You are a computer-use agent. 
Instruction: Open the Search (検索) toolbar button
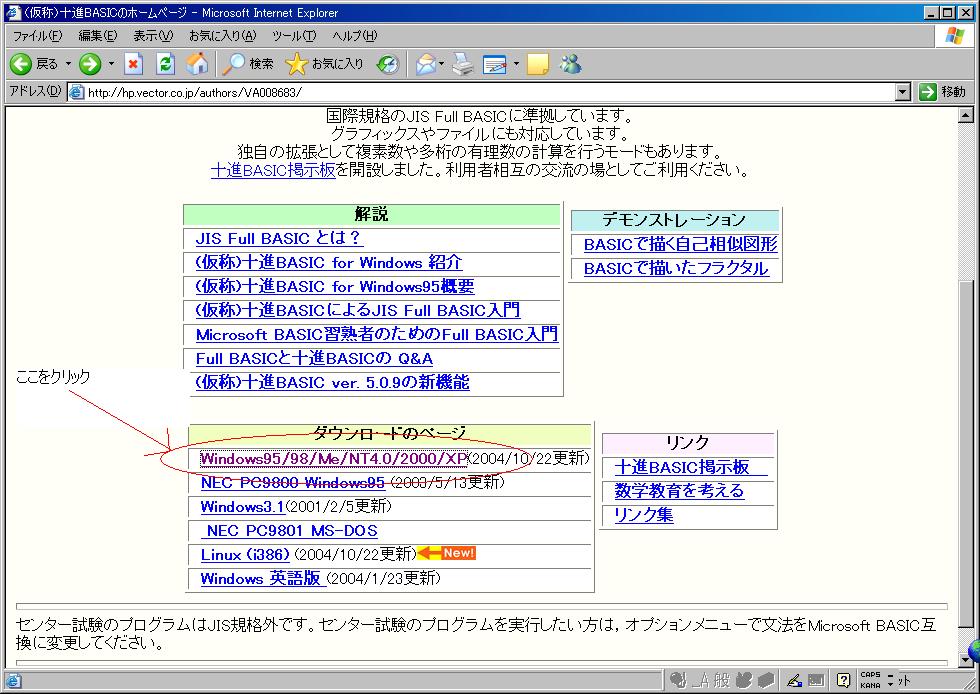[x=248, y=64]
